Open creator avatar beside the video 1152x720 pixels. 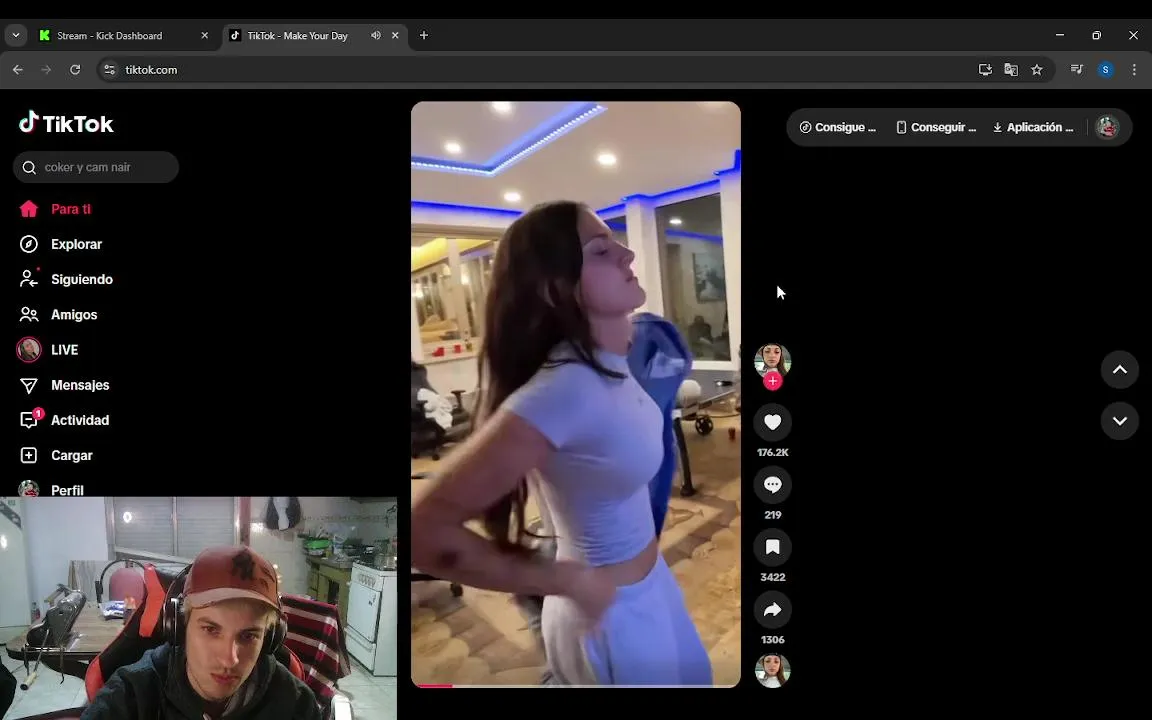coord(772,361)
